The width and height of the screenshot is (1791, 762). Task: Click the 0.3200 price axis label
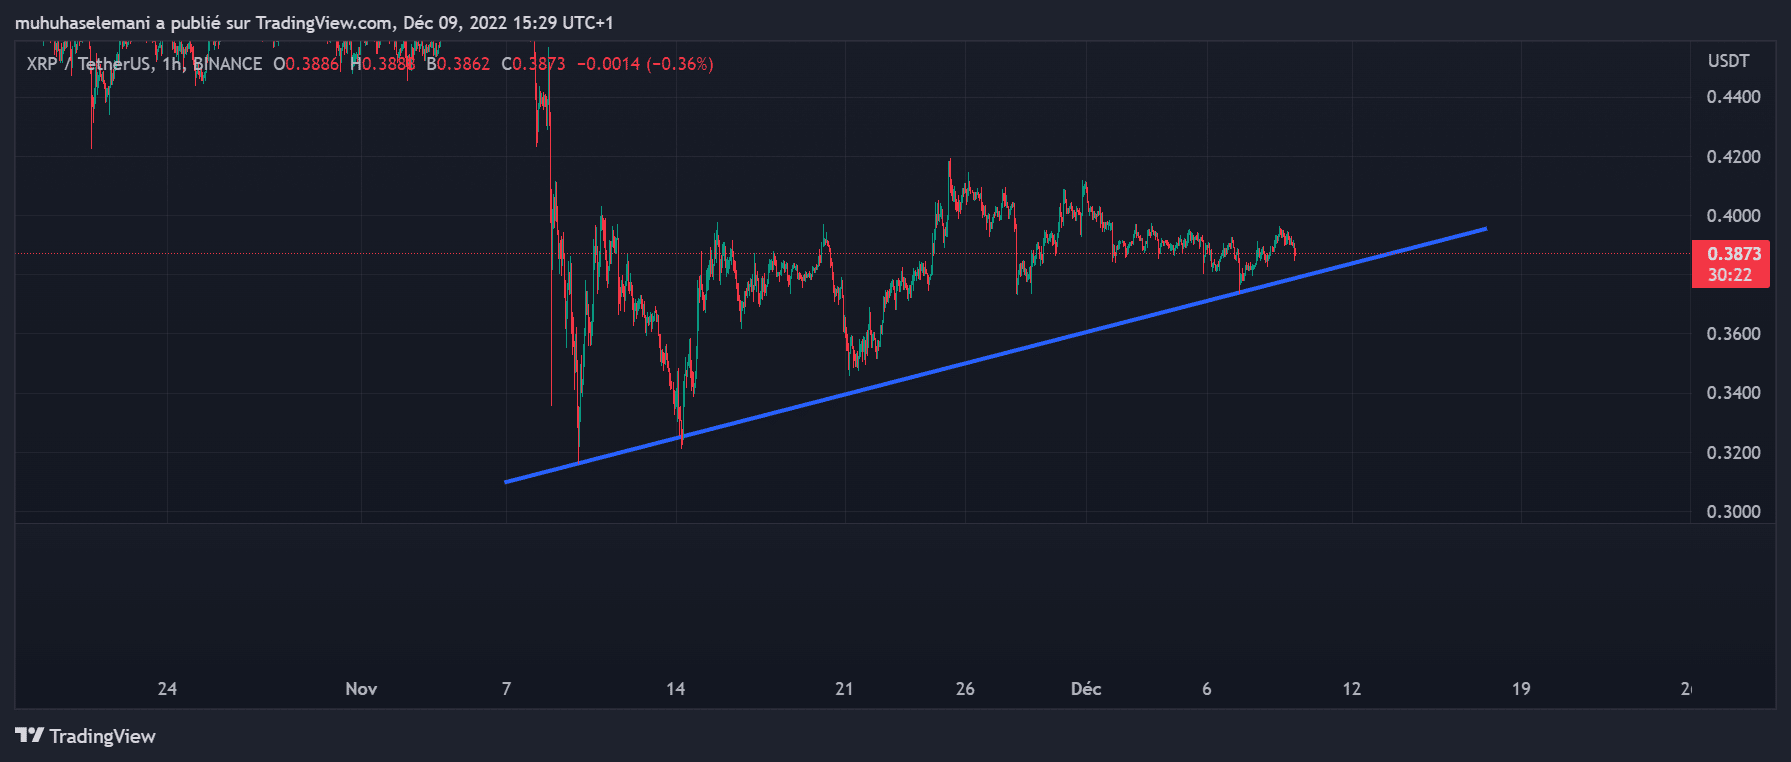(x=1733, y=453)
